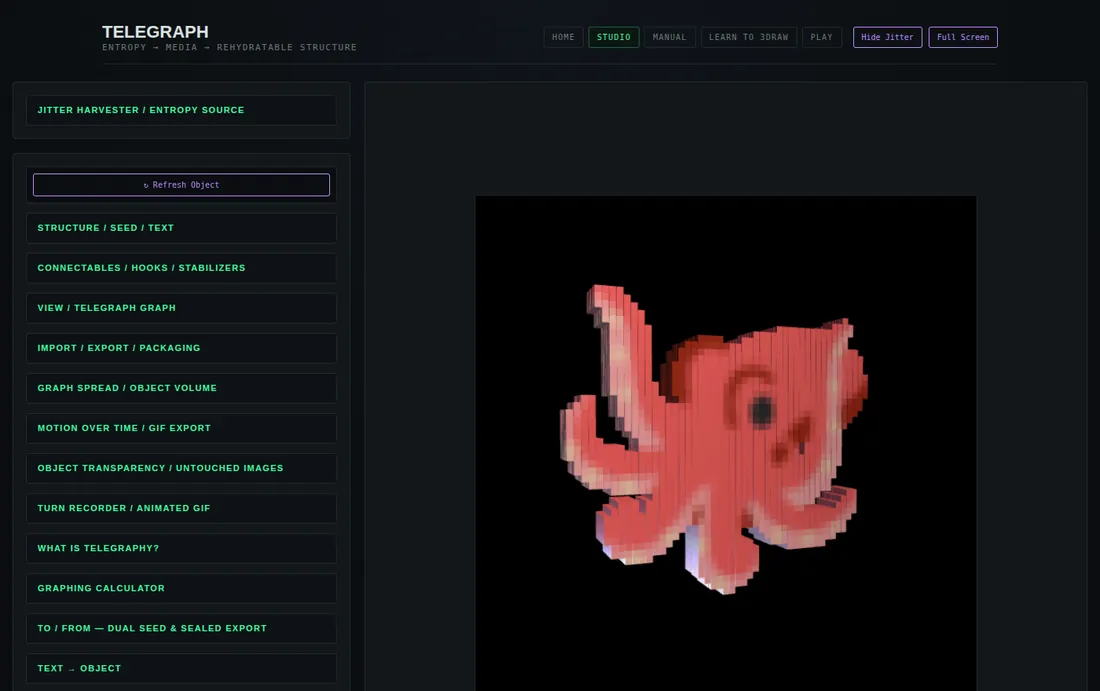Viewport: 1100px width, 691px height.
Task: Enter Full Screen mode
Action: coord(963,37)
